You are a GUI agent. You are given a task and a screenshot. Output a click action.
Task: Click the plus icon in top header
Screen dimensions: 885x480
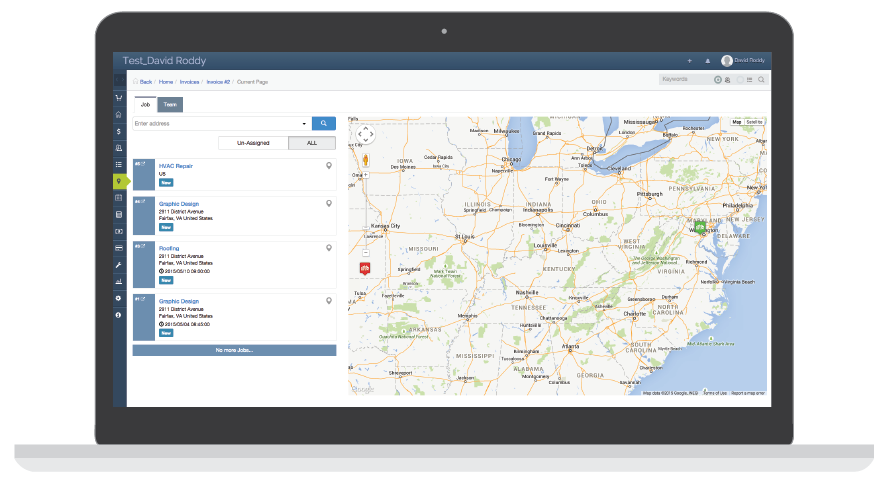(689, 60)
